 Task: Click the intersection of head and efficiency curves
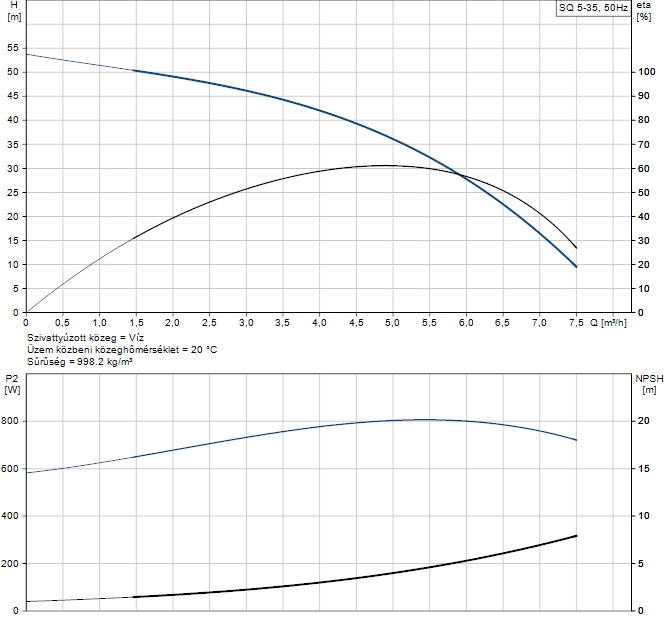click(x=459, y=174)
